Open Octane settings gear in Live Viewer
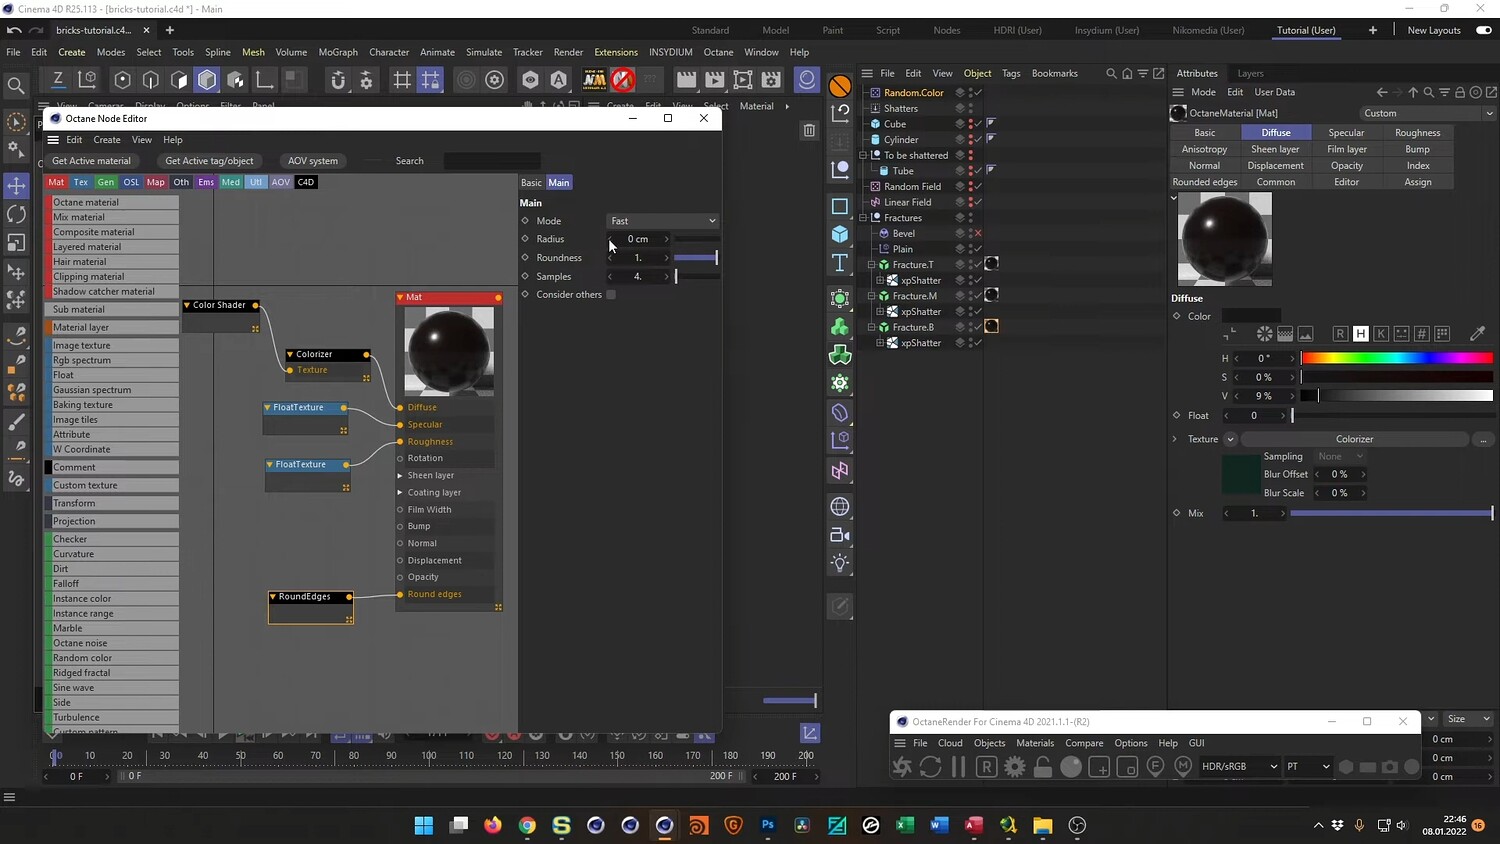 click(x=1015, y=767)
